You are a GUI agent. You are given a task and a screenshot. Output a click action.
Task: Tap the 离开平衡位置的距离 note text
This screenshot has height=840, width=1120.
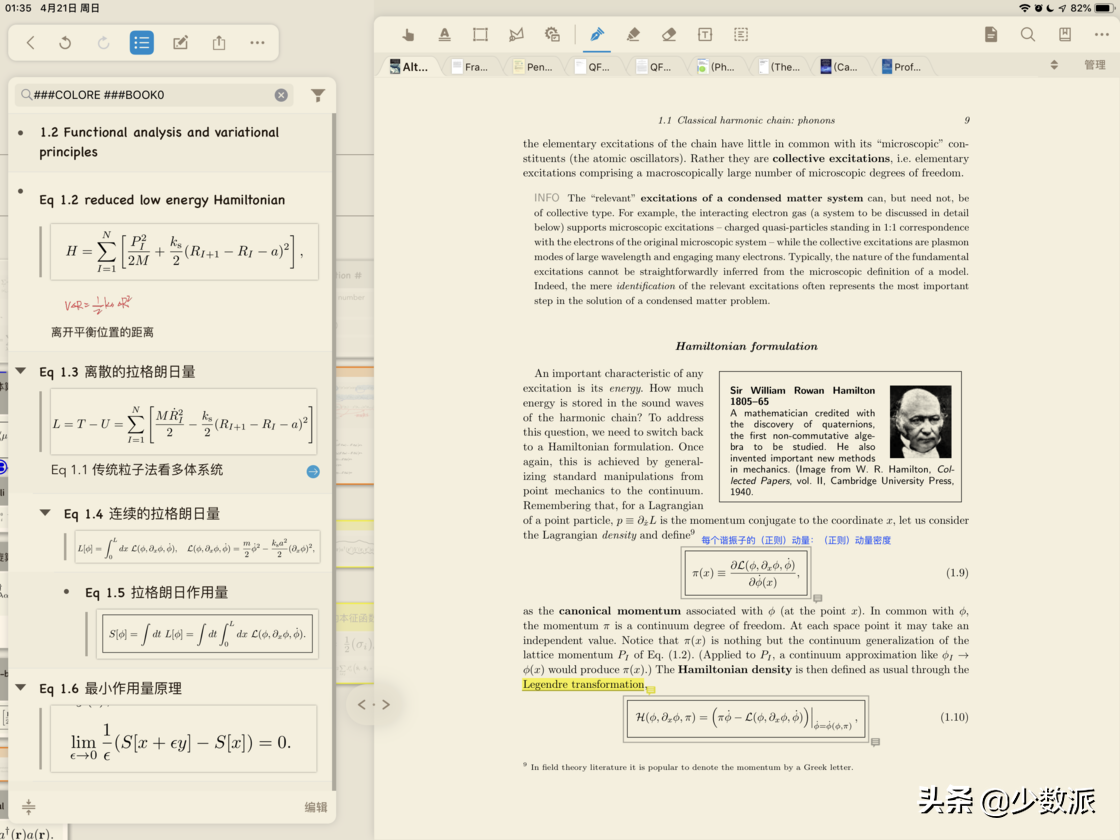[x=102, y=332]
